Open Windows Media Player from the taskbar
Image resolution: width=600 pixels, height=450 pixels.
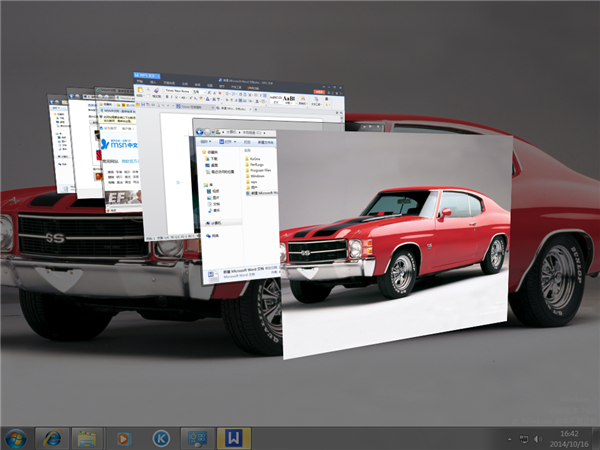click(x=124, y=438)
